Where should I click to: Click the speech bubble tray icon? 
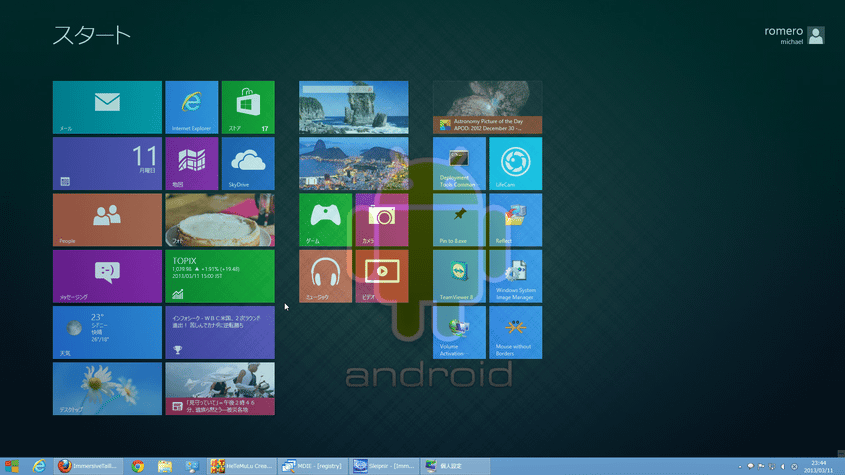(750, 466)
